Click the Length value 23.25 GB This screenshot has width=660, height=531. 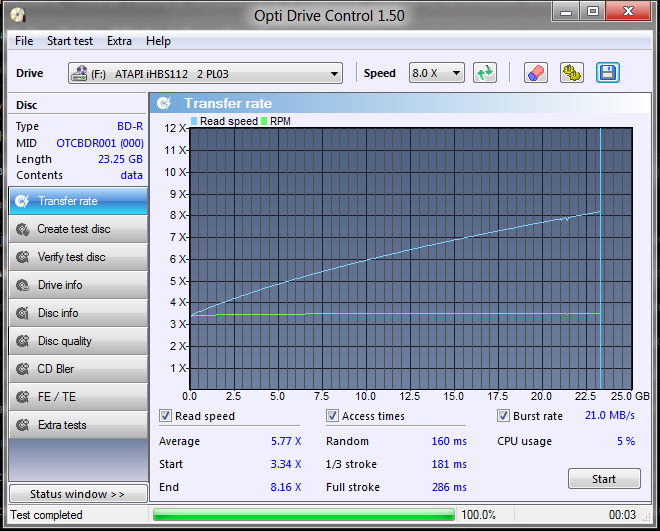[x=120, y=159]
